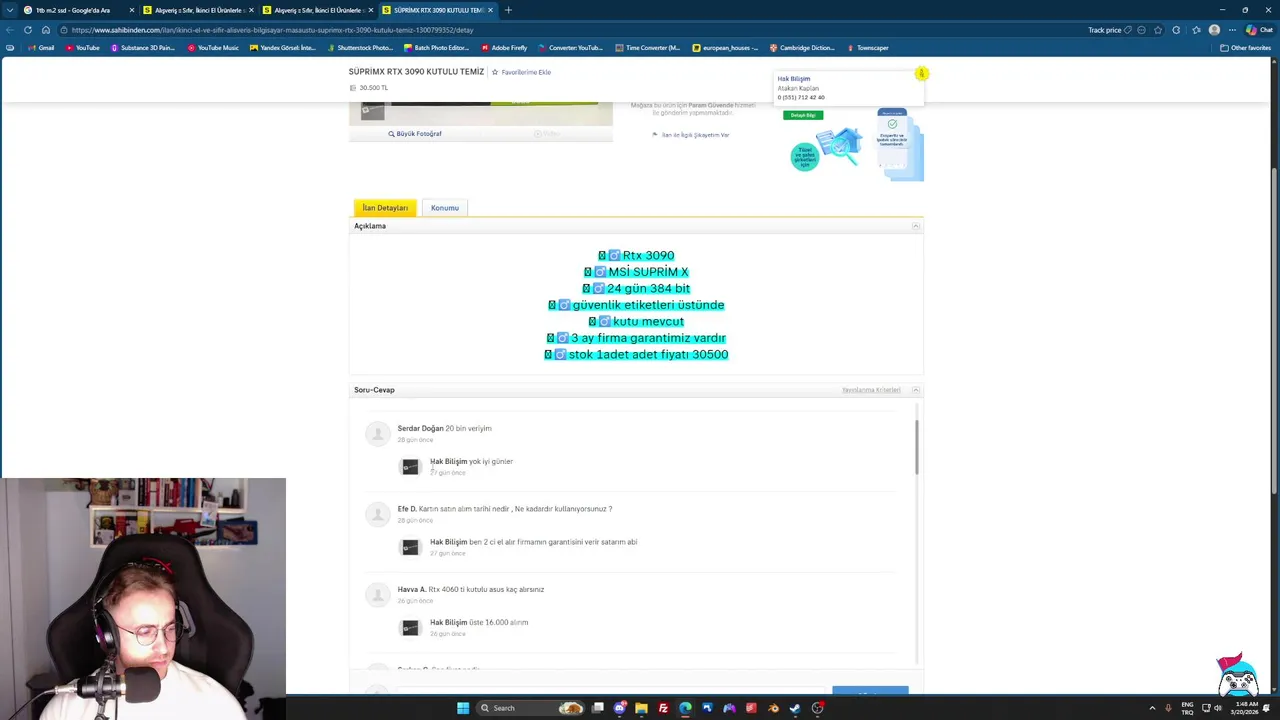Click the Favorilerime Ekle star icon
The image size is (1280, 720).
495,72
